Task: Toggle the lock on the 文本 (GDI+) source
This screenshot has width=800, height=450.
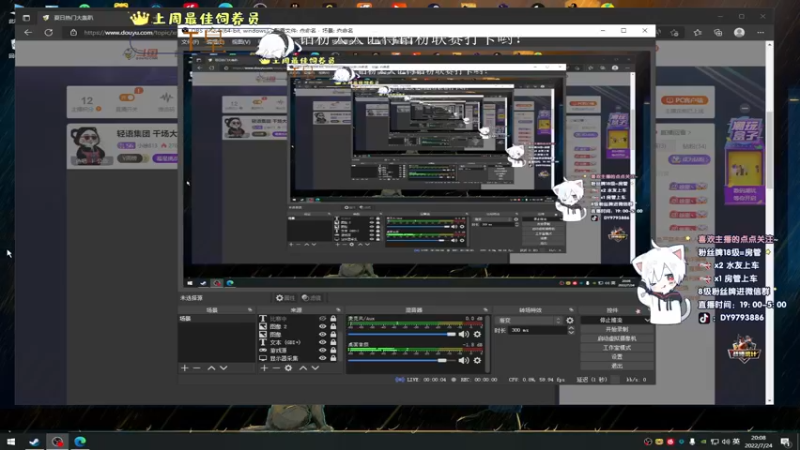Action: tap(333, 342)
